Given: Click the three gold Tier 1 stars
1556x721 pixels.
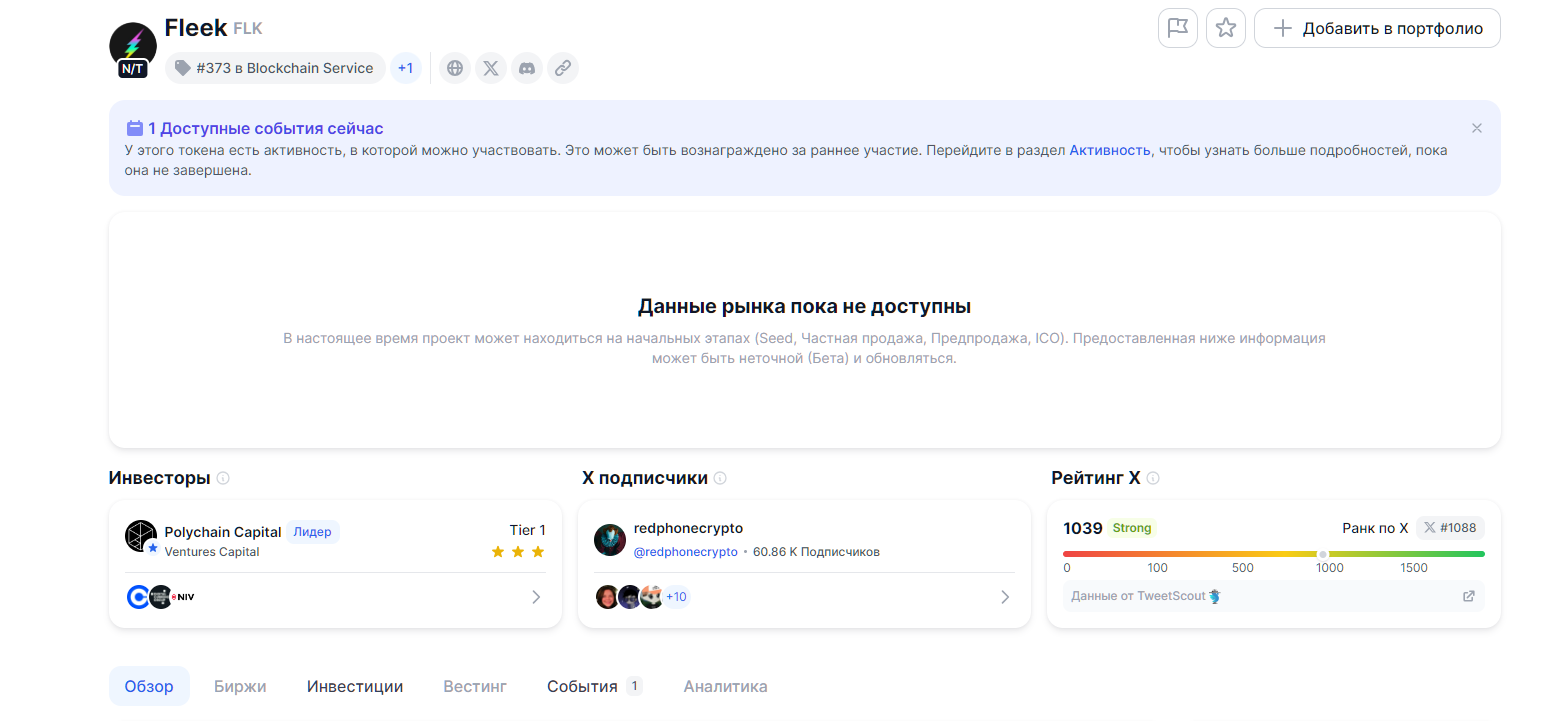Looking at the screenshot, I should tap(518, 552).
